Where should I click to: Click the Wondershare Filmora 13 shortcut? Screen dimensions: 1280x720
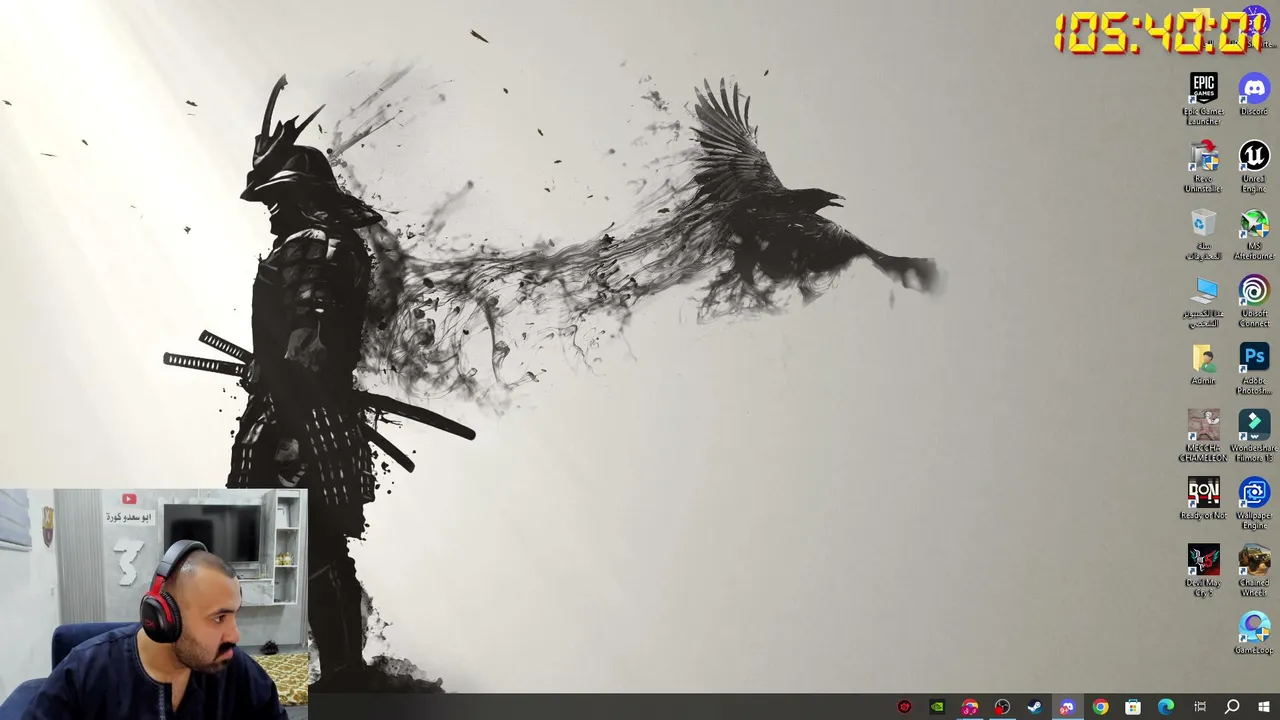1254,436
